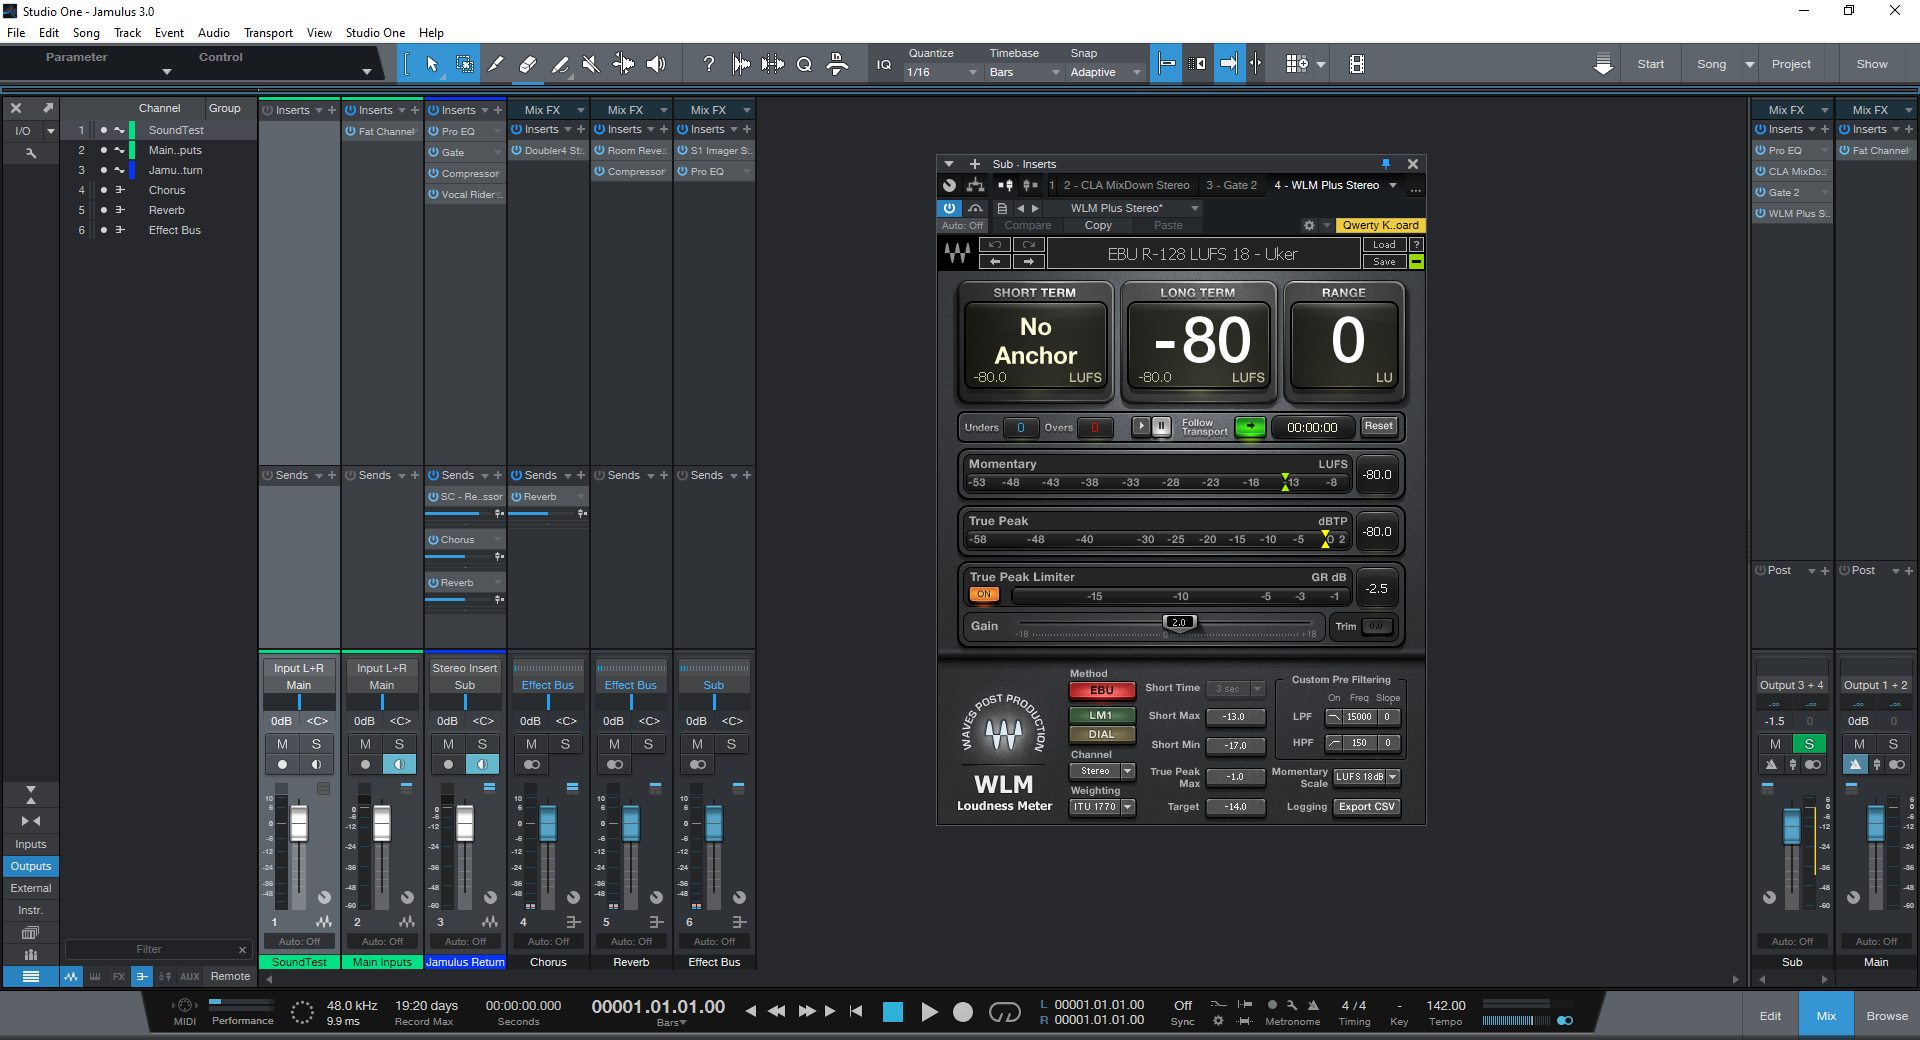Click the transport Record button
Image resolution: width=1920 pixels, height=1040 pixels.
(x=963, y=1012)
